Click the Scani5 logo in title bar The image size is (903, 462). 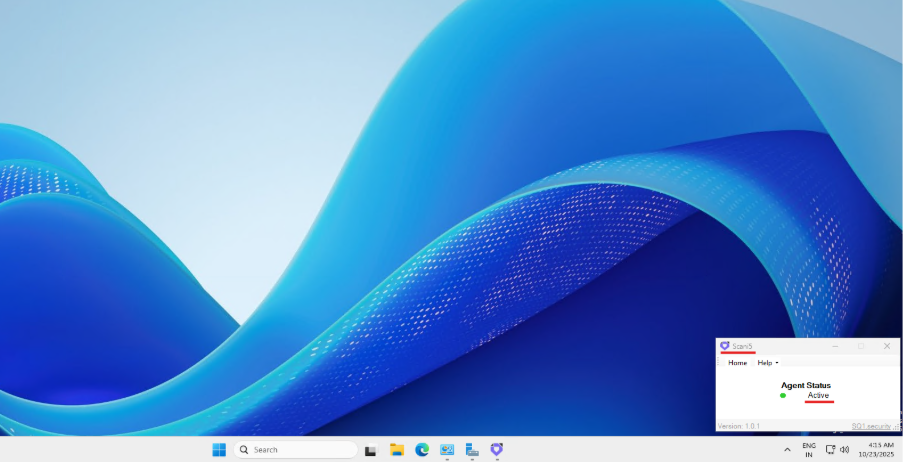[x=724, y=346]
